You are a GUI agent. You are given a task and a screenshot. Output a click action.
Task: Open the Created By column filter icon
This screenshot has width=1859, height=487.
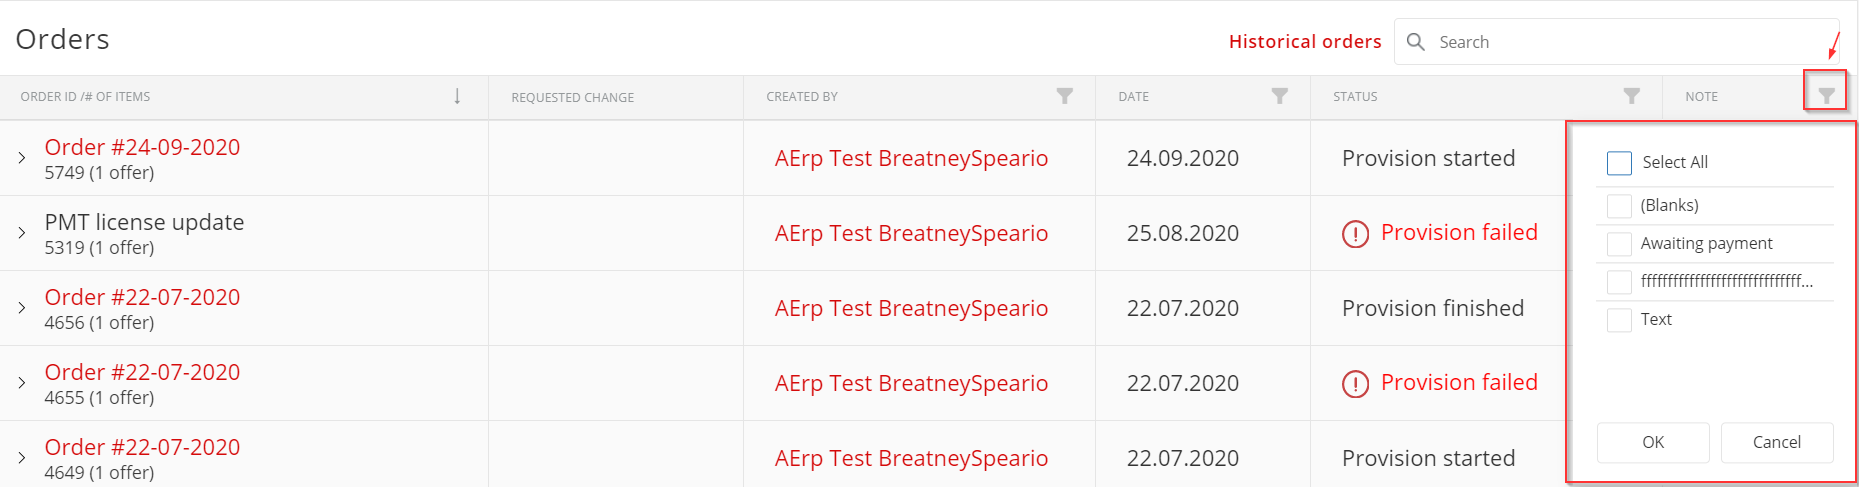(x=1064, y=96)
